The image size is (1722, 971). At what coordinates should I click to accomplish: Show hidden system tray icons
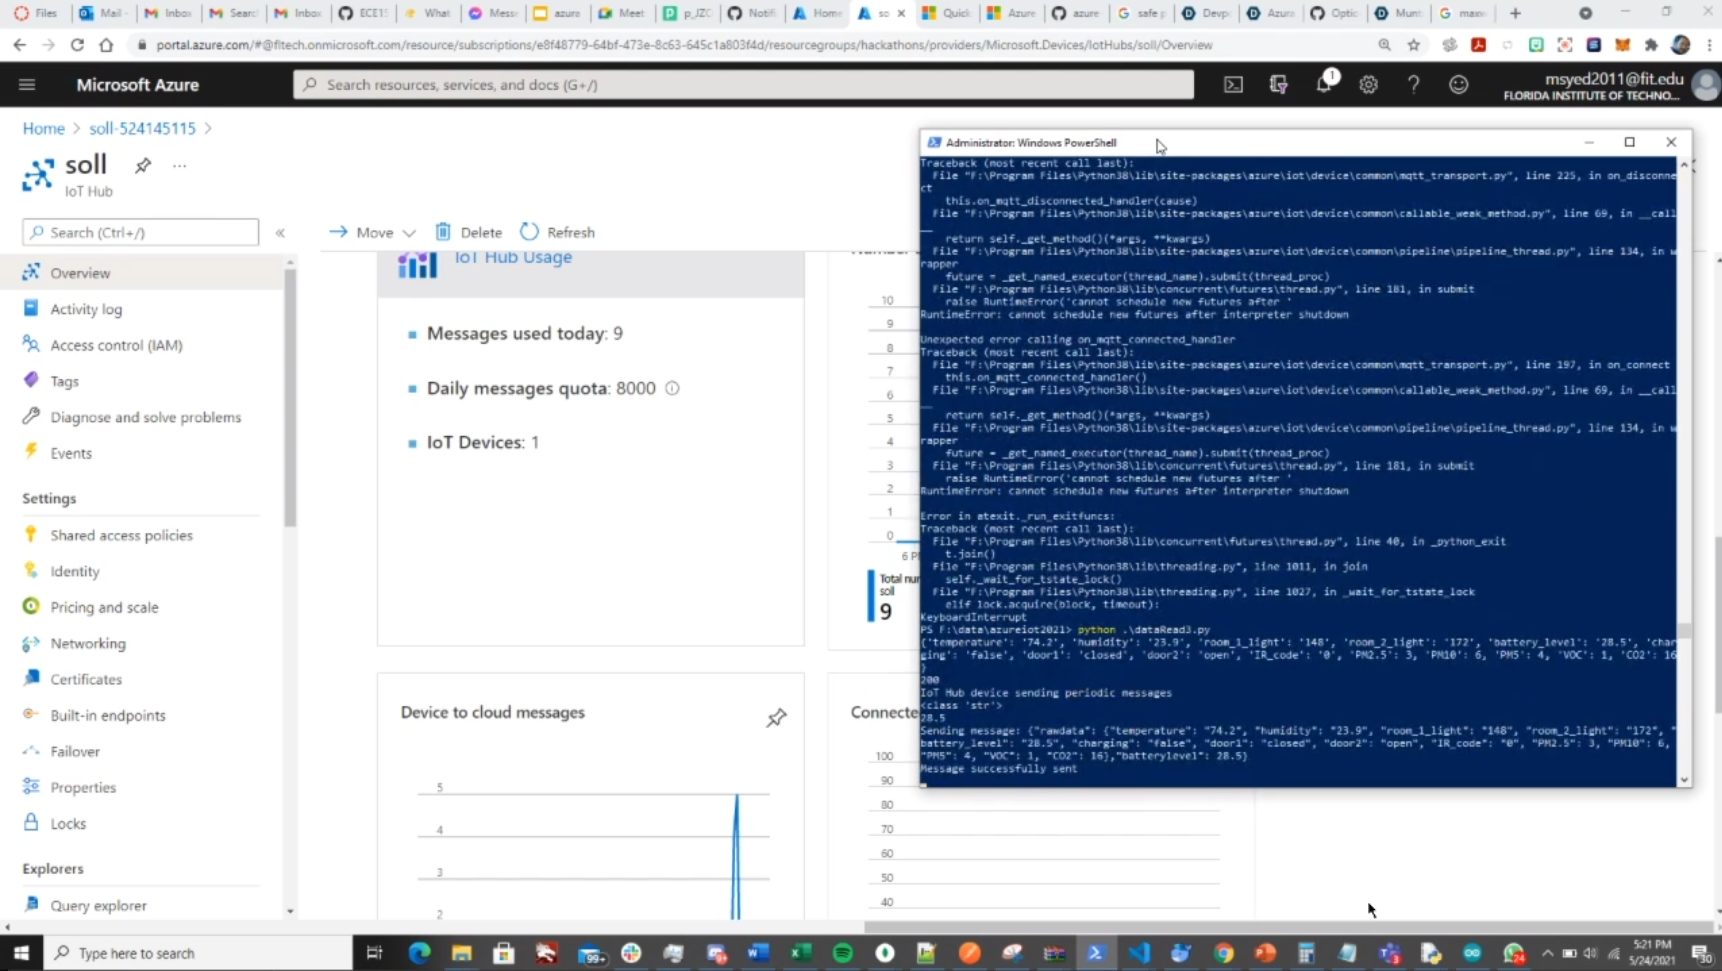pyautogui.click(x=1547, y=953)
